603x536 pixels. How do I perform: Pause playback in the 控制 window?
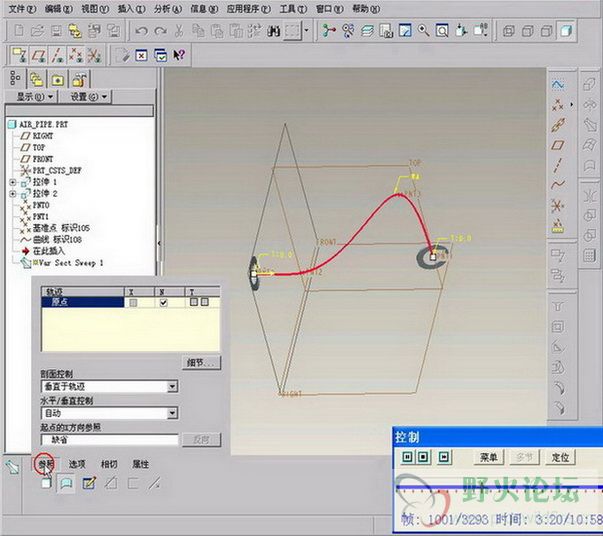[x=407, y=457]
